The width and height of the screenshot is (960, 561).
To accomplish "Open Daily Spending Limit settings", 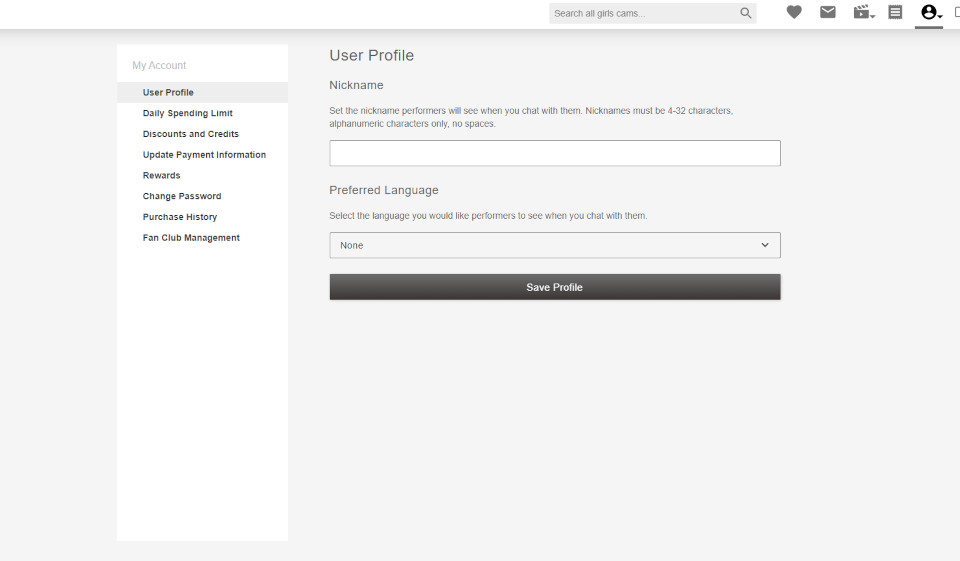I will click(x=188, y=114).
